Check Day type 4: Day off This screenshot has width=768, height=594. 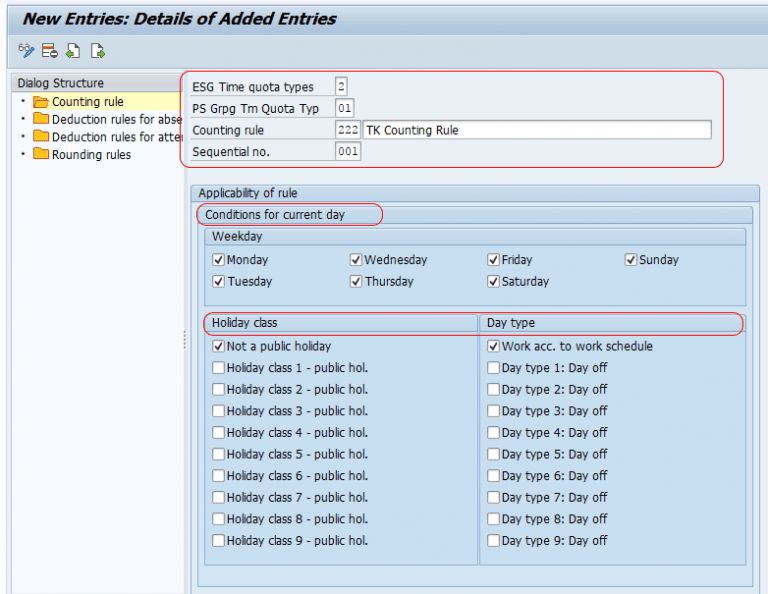click(x=493, y=432)
